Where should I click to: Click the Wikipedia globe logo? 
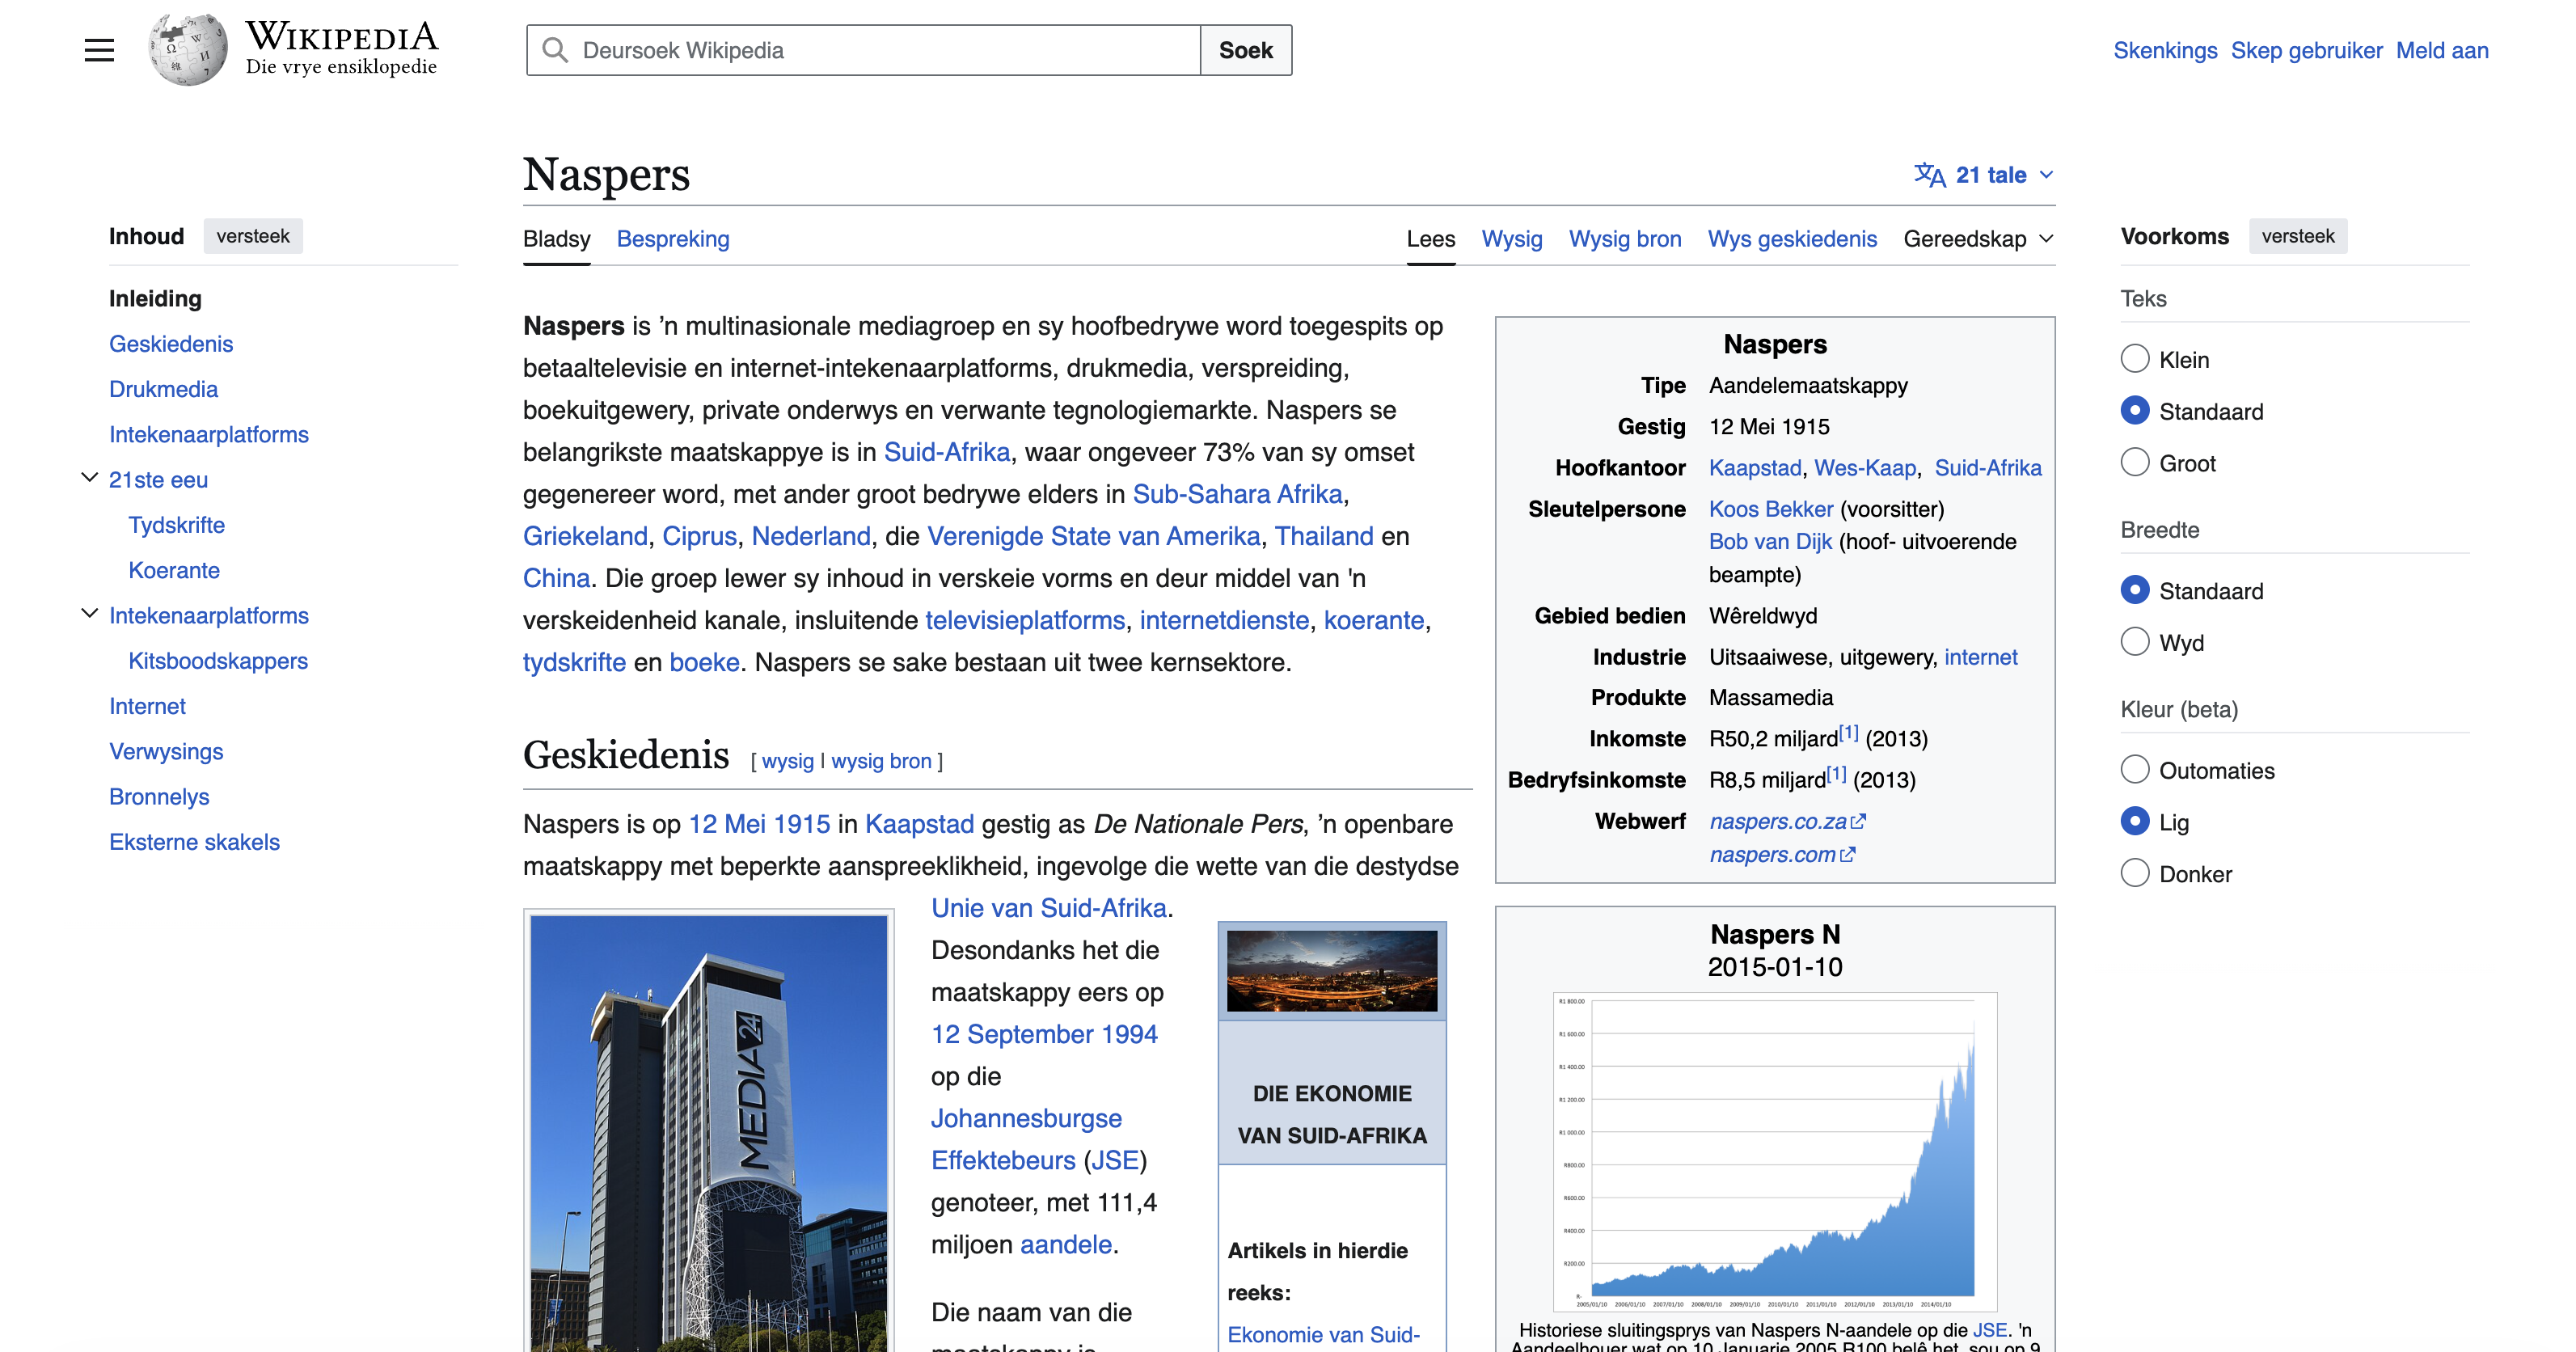[x=188, y=50]
